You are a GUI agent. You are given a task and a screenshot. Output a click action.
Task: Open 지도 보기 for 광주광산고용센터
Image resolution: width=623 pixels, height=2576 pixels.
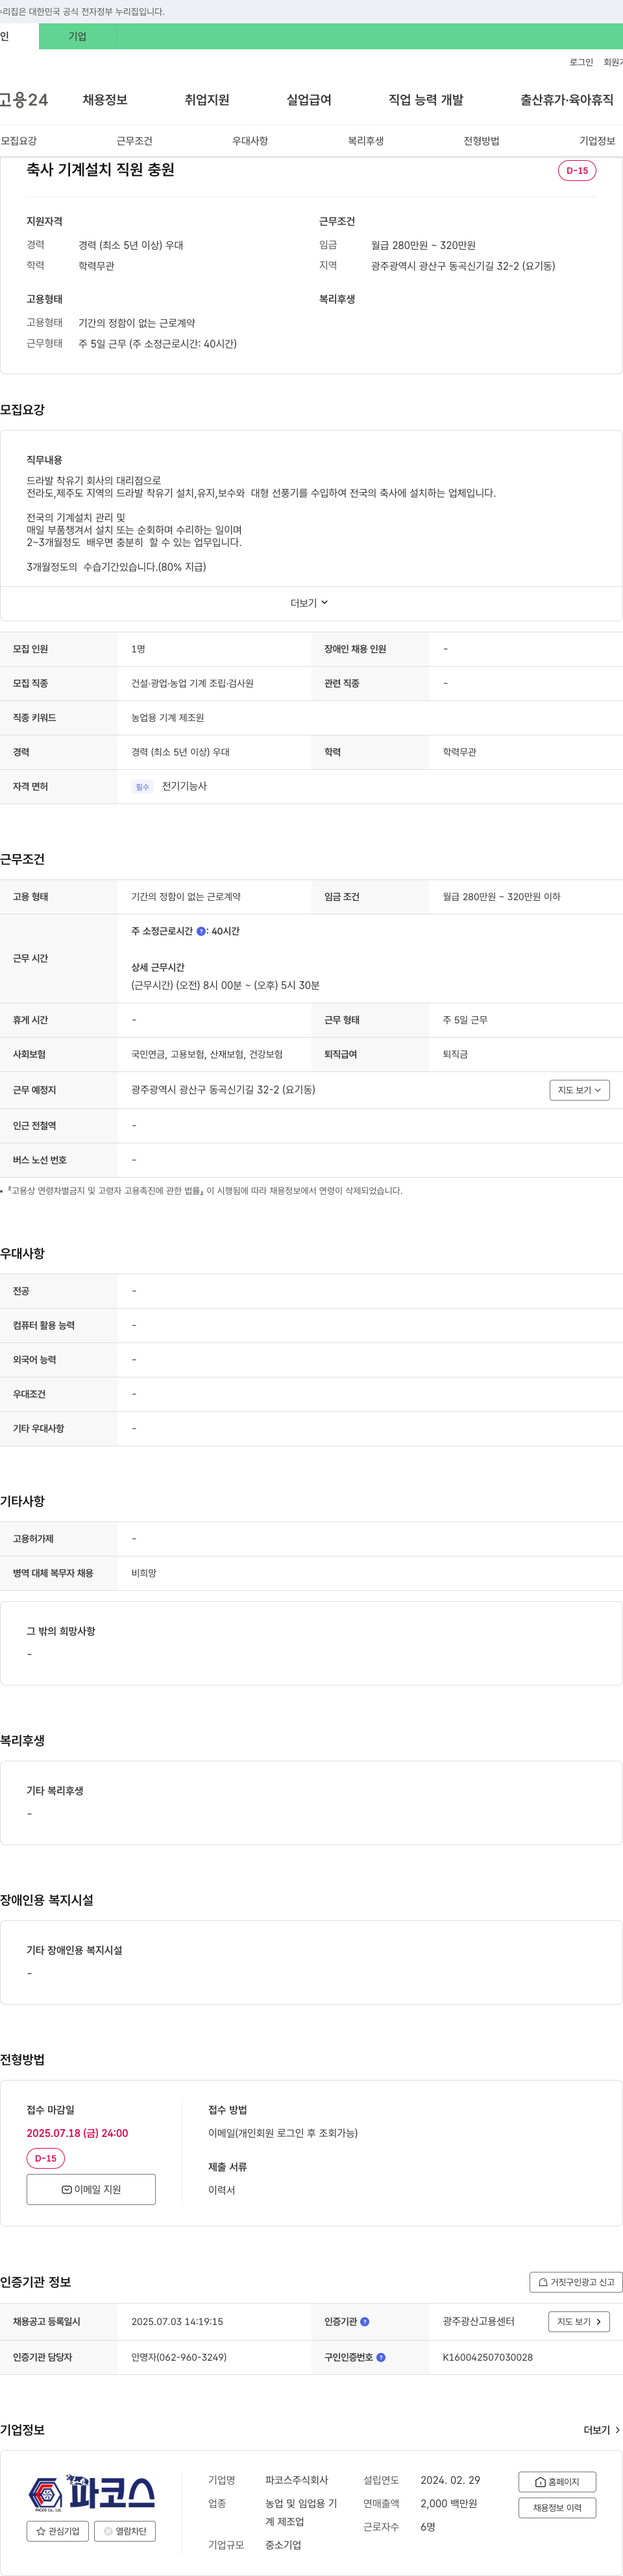(579, 2322)
